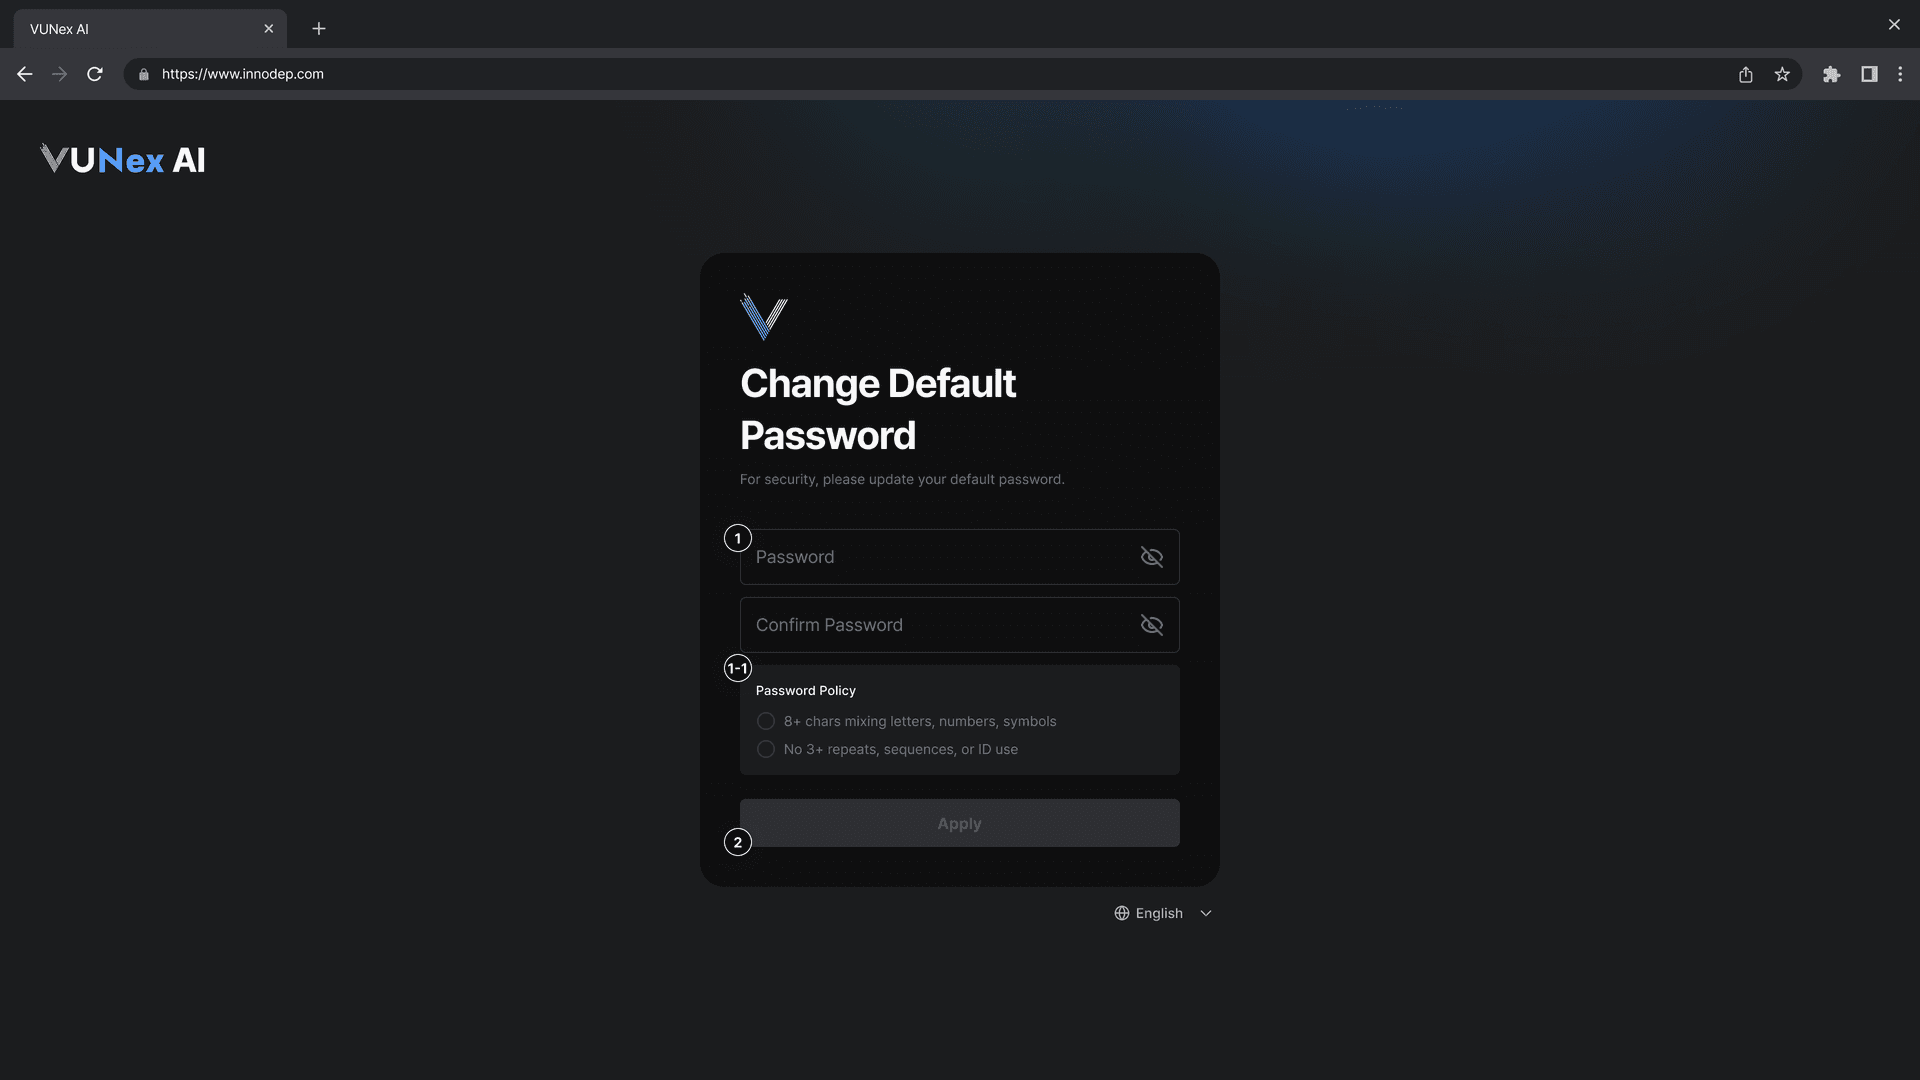Open the share icon in address bar
The image size is (1920, 1080).
1746,74
